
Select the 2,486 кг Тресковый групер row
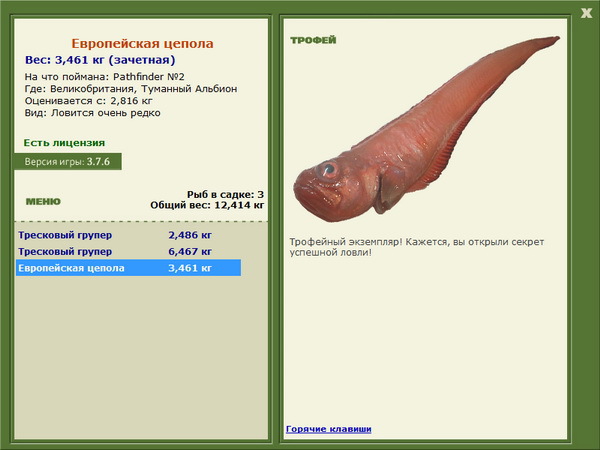click(x=128, y=235)
